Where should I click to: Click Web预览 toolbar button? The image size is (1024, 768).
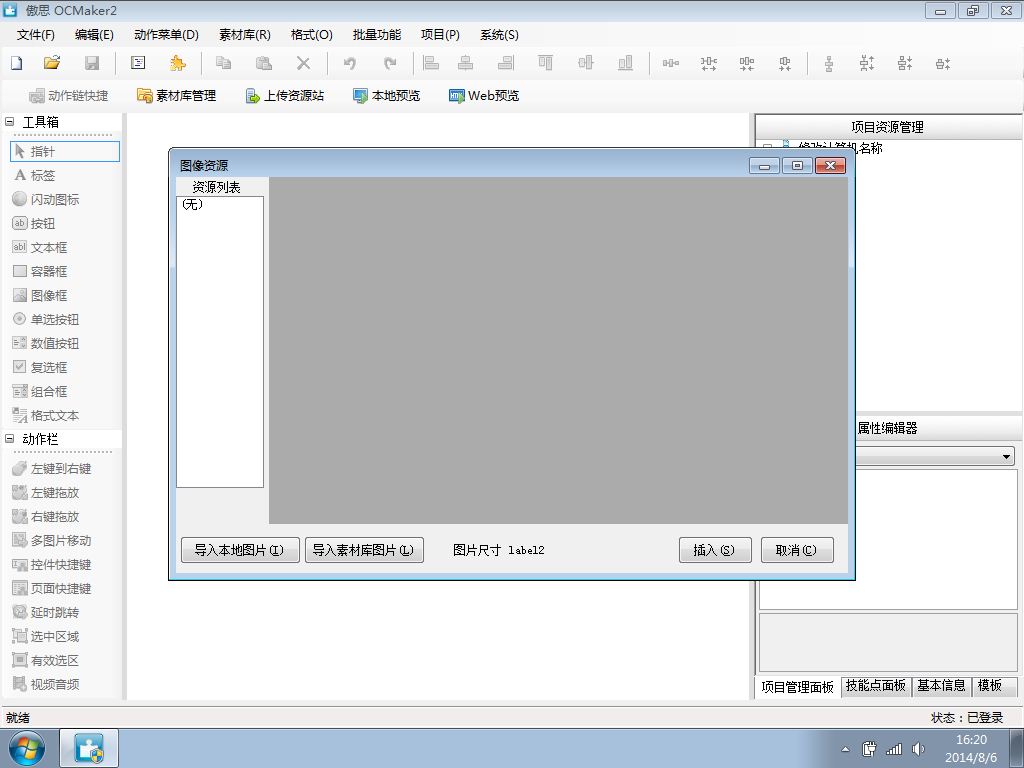coord(484,95)
